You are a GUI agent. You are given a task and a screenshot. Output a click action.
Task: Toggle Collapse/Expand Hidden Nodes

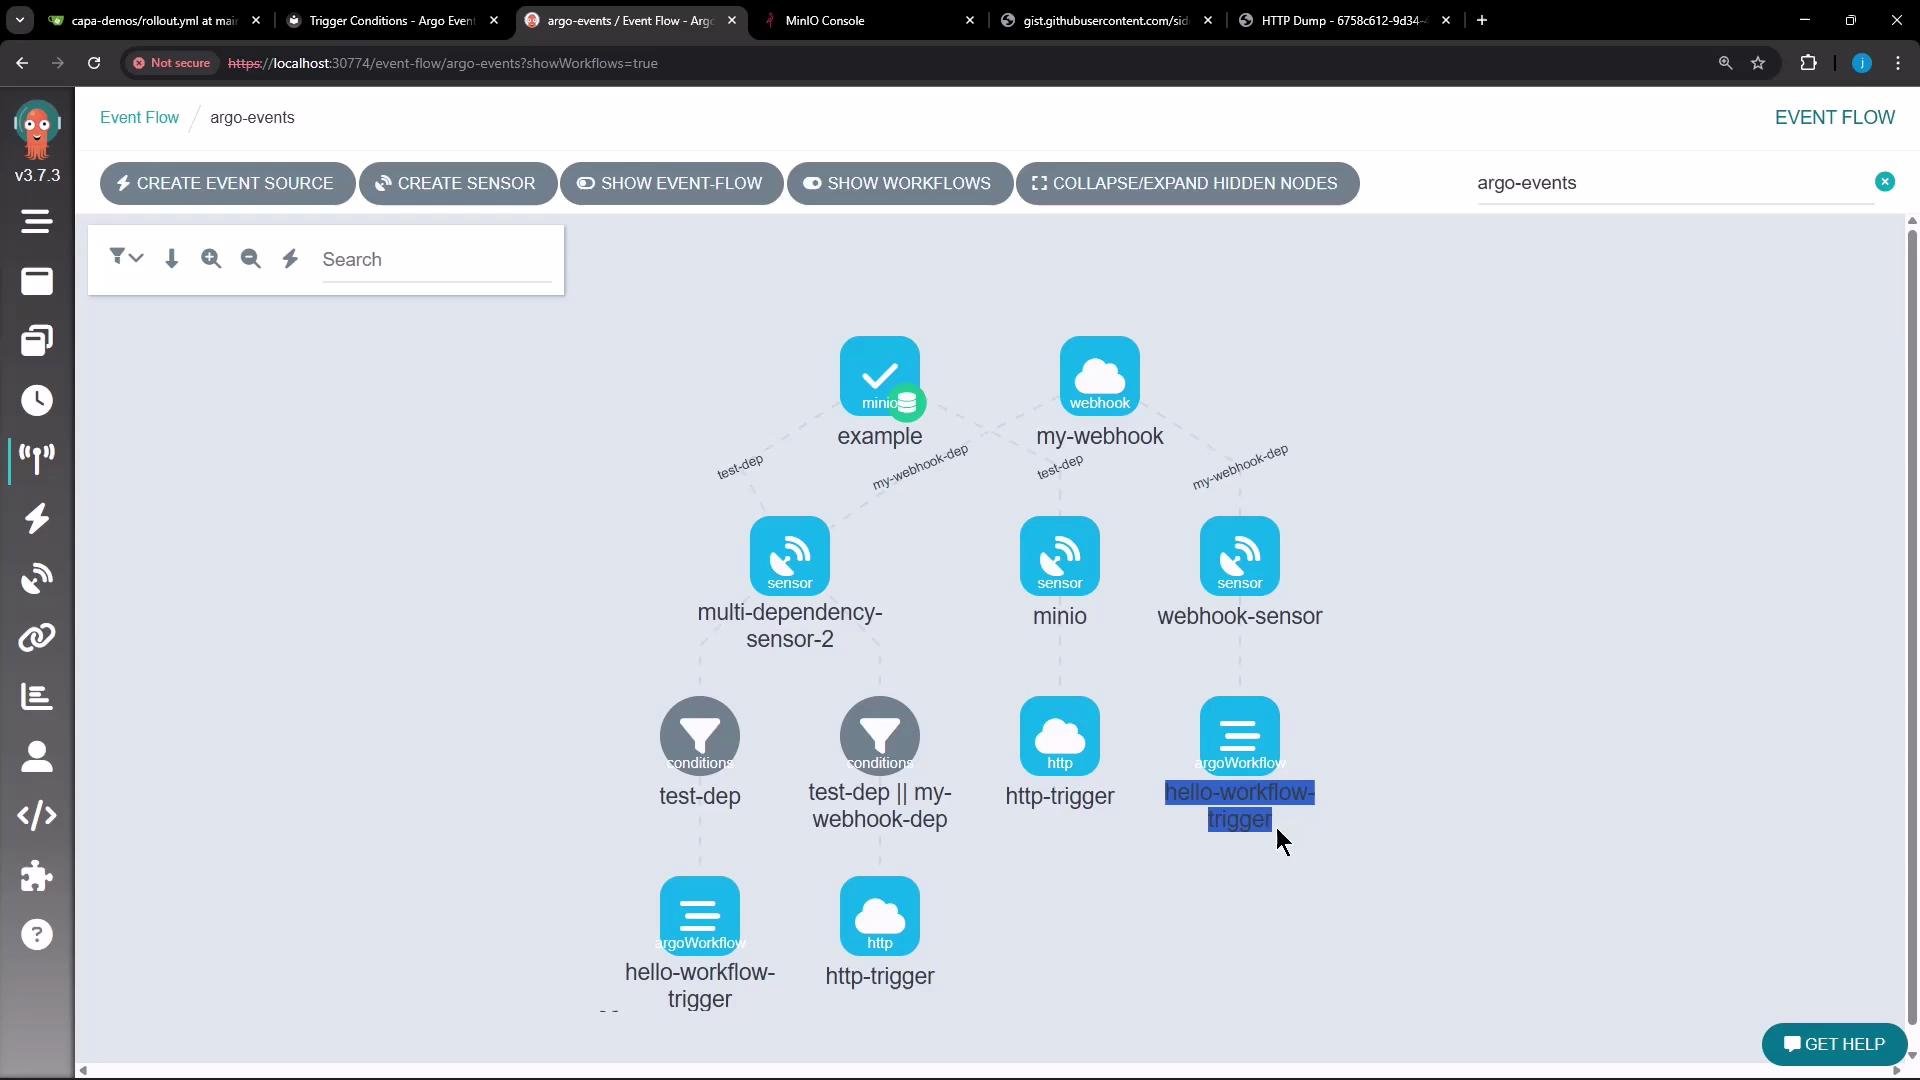(x=1187, y=183)
